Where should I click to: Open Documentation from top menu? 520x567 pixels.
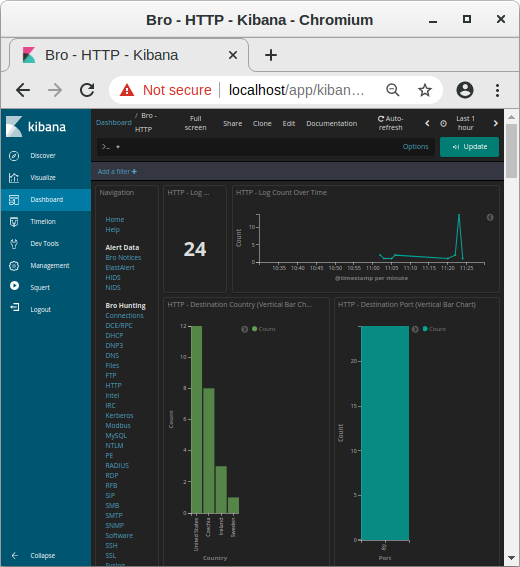tap(332, 124)
